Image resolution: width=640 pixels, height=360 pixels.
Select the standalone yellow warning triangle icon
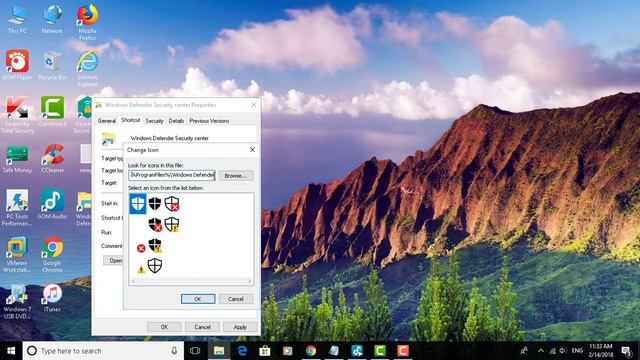(141, 269)
